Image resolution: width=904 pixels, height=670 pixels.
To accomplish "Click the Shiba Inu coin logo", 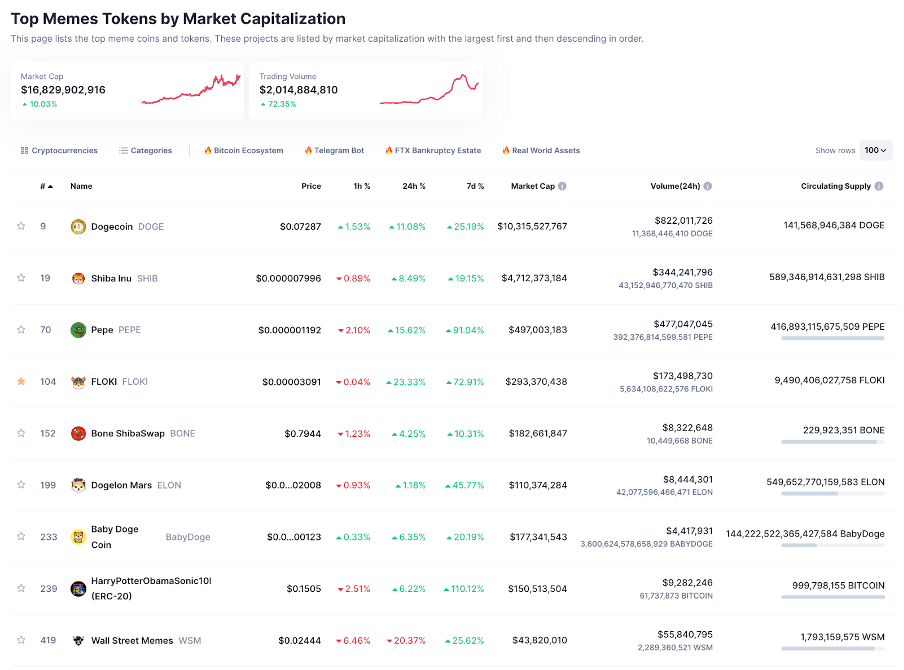I will click(78, 278).
